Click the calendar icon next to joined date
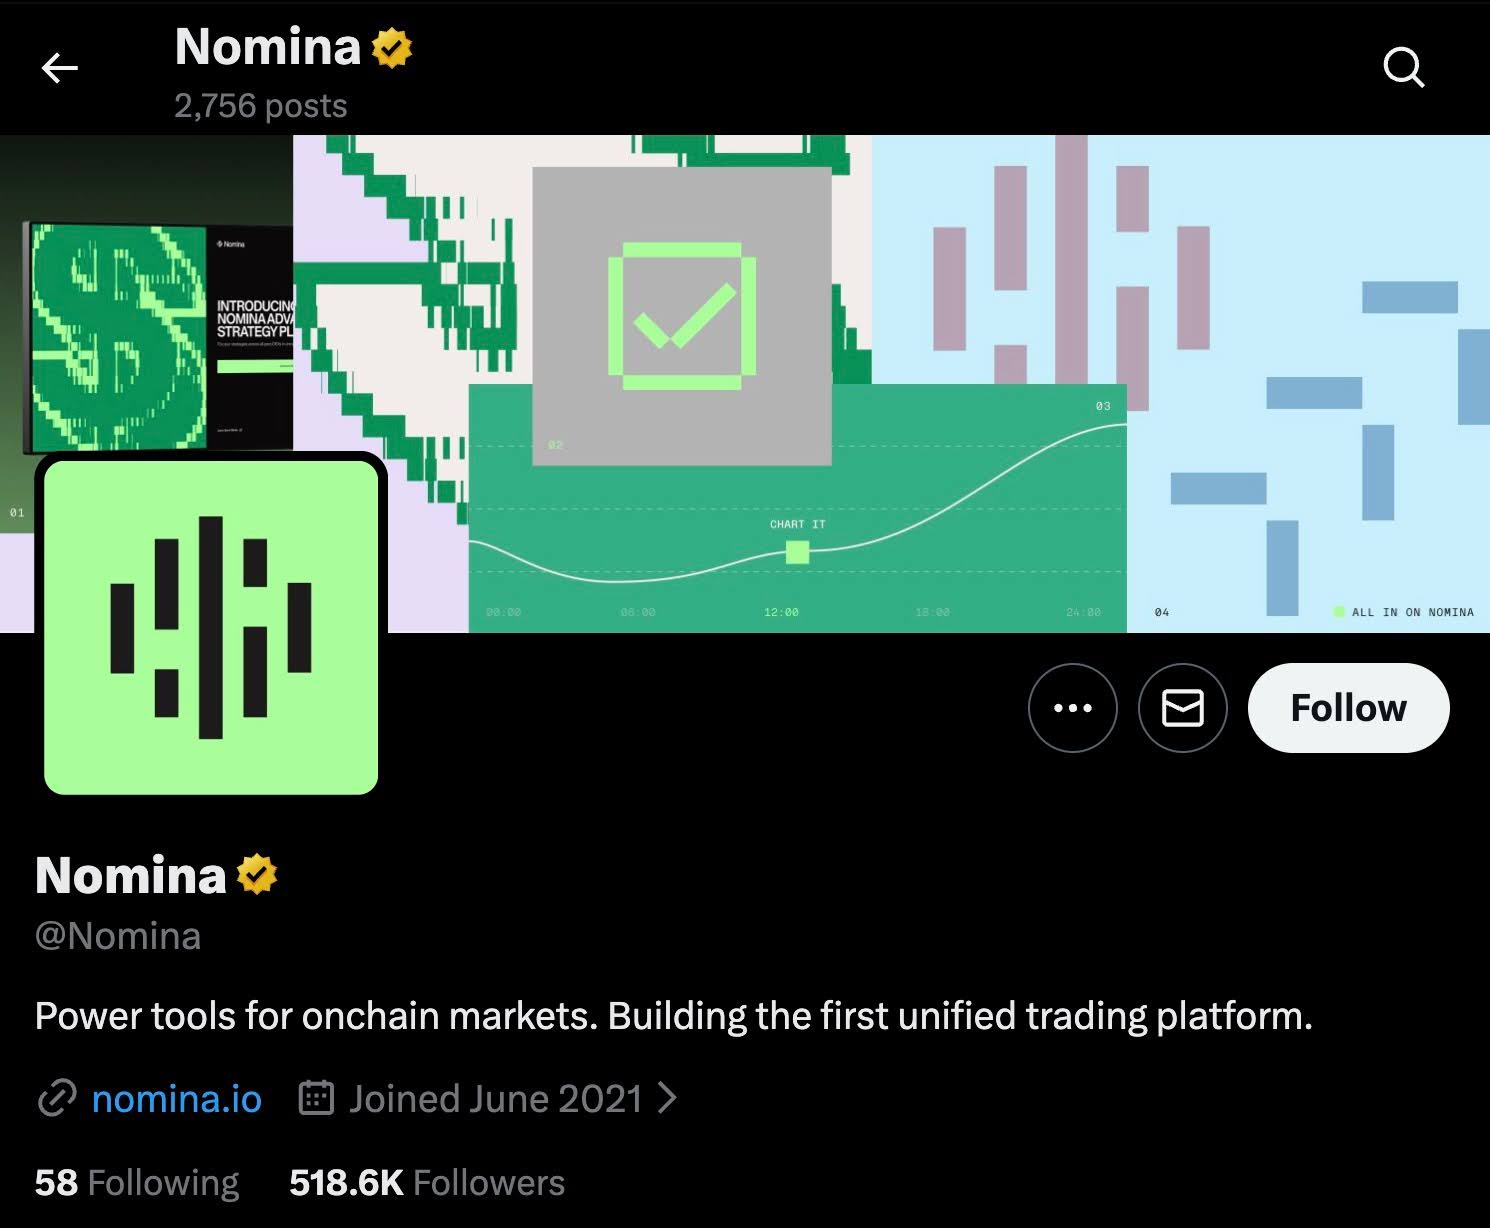The image size is (1490, 1228). (x=316, y=1098)
